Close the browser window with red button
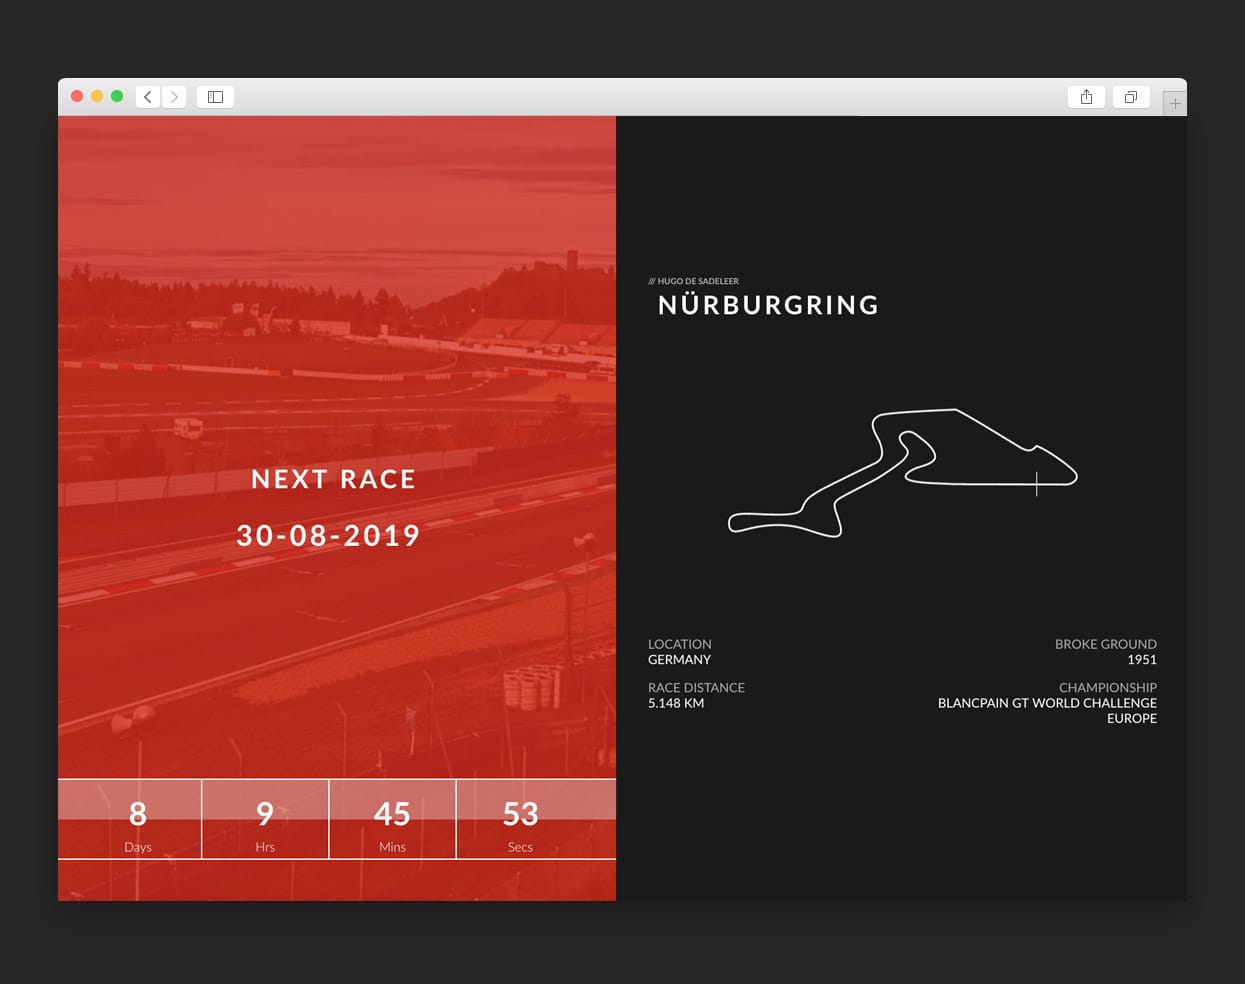The width and height of the screenshot is (1245, 984). 77,96
